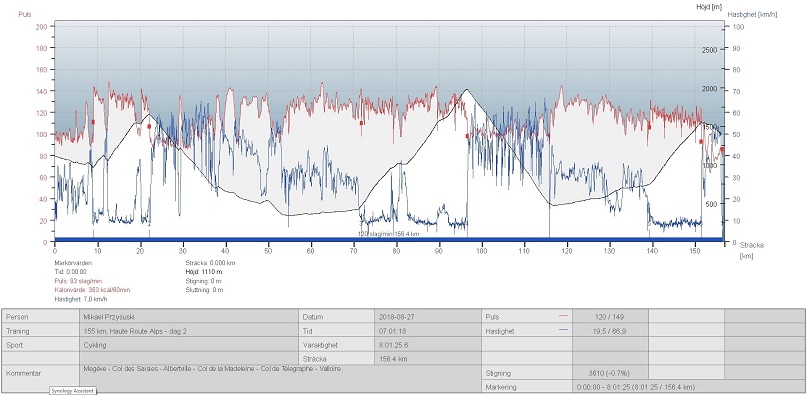This screenshot has height=395, width=807.
Task: Click the Puls label in the summary table
Action: [x=492, y=317]
